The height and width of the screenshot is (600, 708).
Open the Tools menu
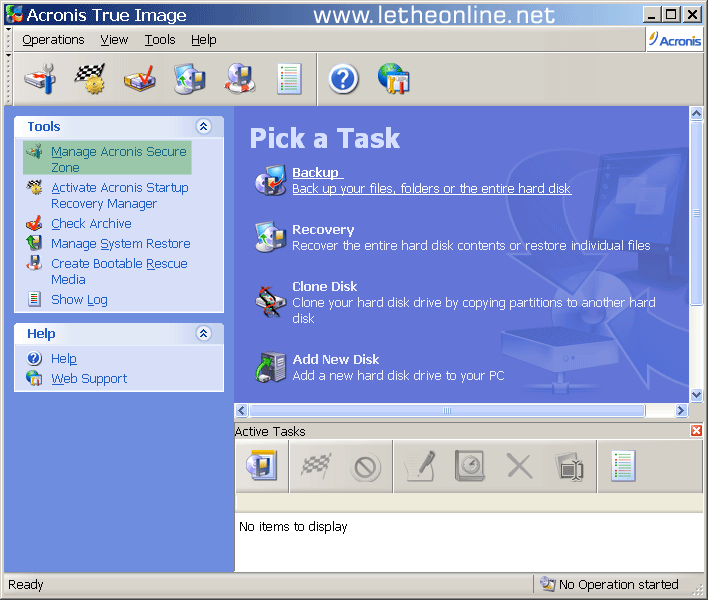click(160, 40)
